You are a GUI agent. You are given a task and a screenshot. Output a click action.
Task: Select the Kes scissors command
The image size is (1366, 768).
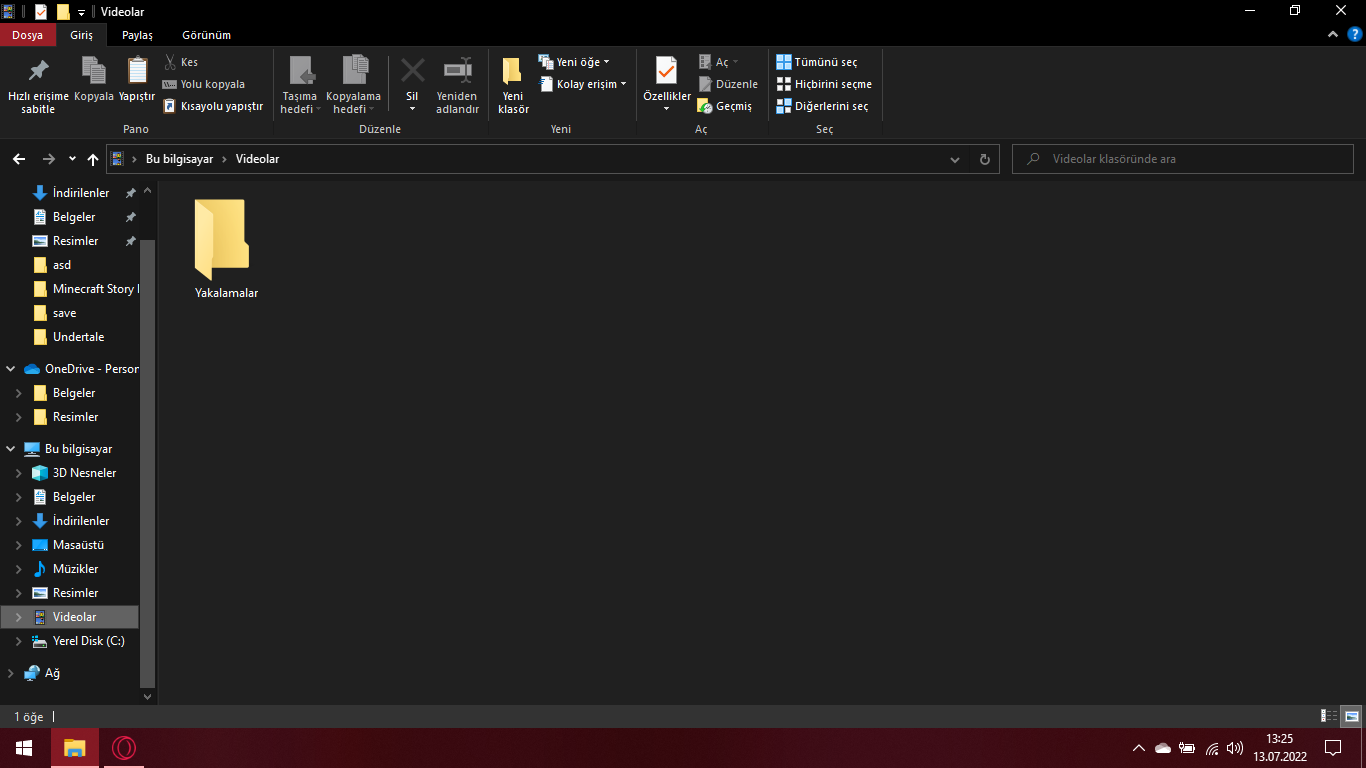point(181,62)
